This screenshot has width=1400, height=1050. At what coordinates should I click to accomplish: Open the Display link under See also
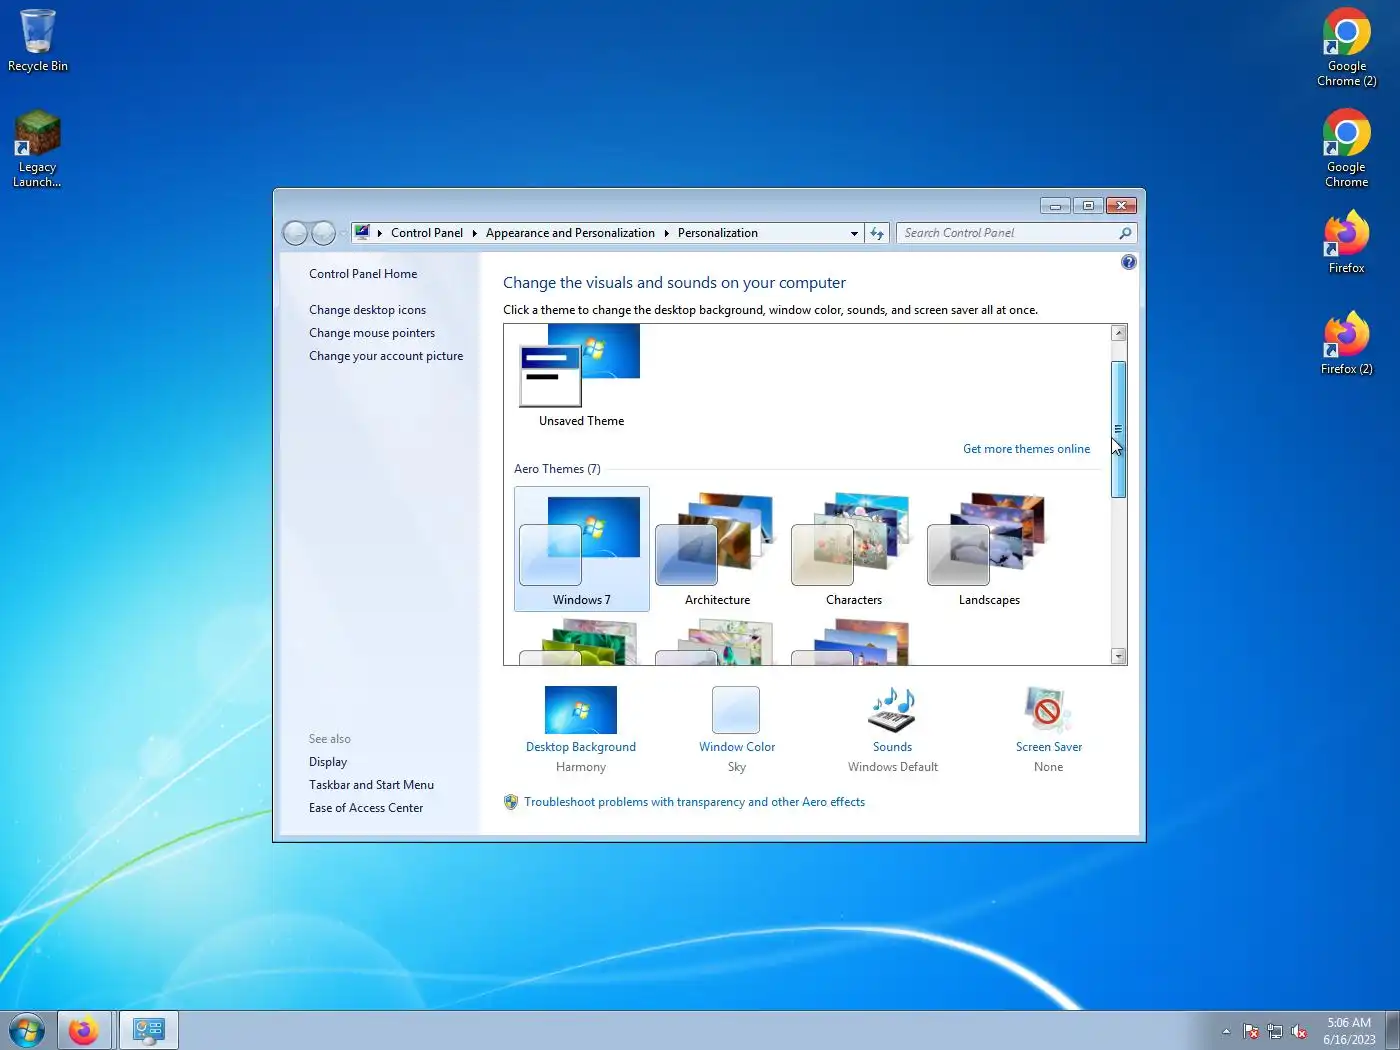click(328, 762)
